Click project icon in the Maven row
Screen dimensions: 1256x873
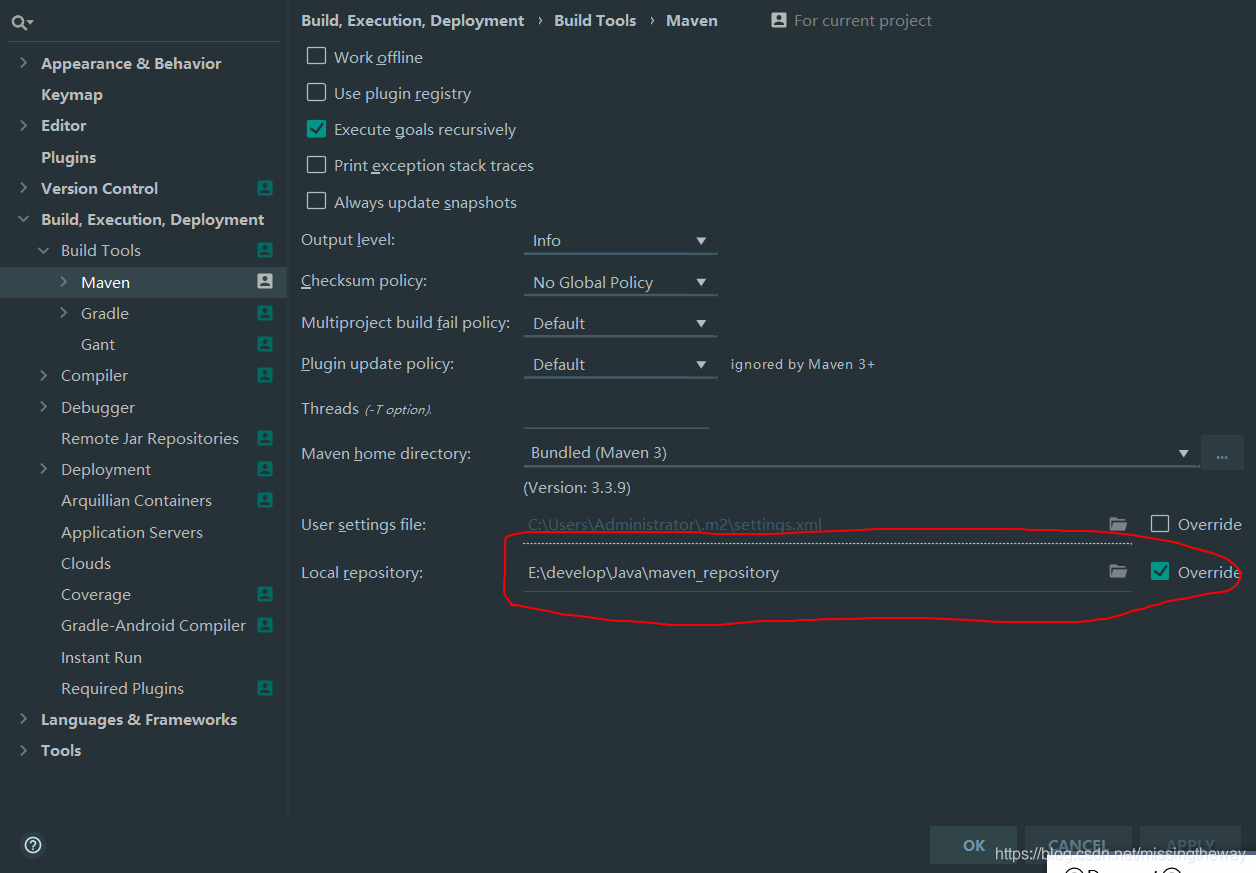(x=265, y=282)
